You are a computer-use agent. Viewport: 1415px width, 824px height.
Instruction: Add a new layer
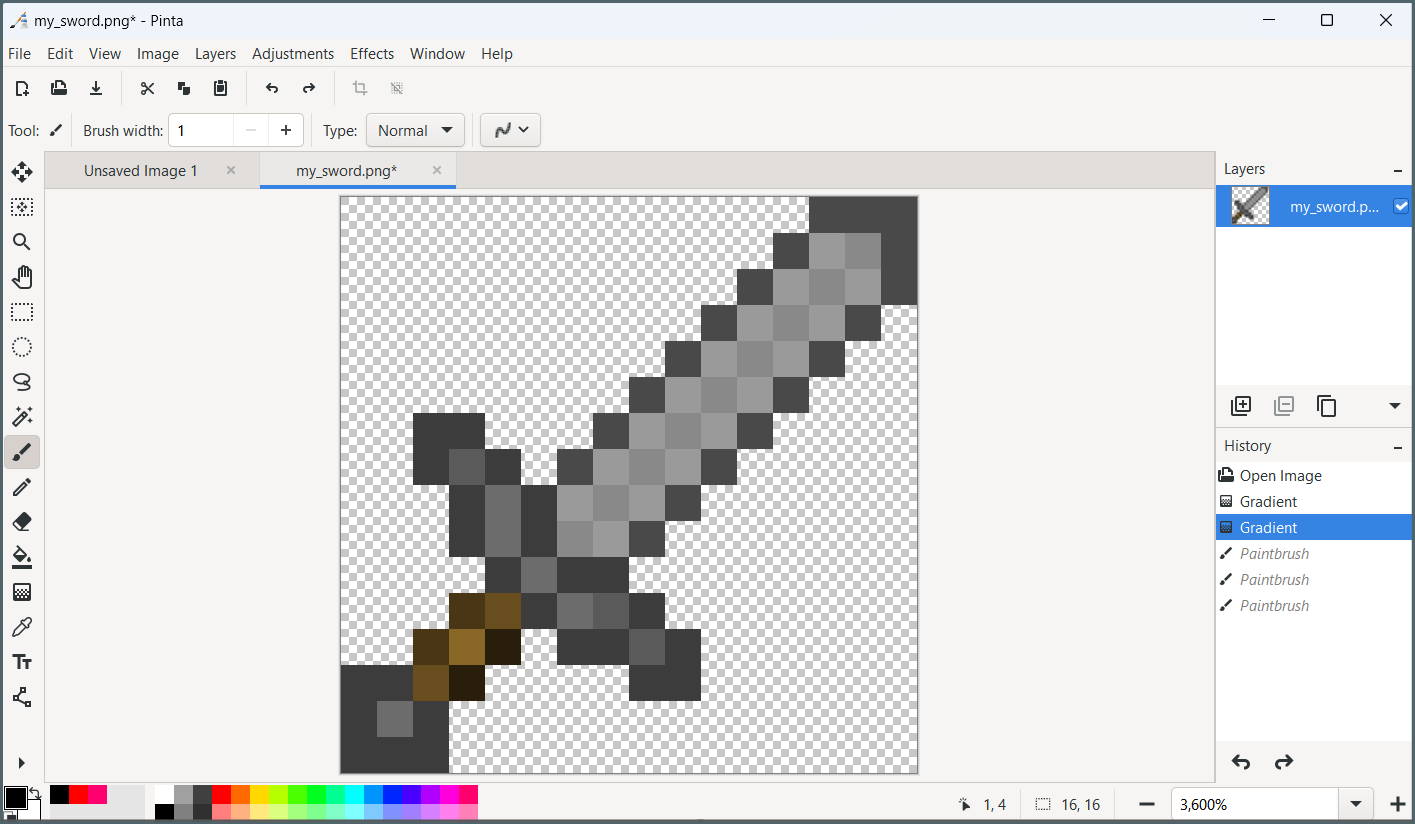click(1241, 406)
